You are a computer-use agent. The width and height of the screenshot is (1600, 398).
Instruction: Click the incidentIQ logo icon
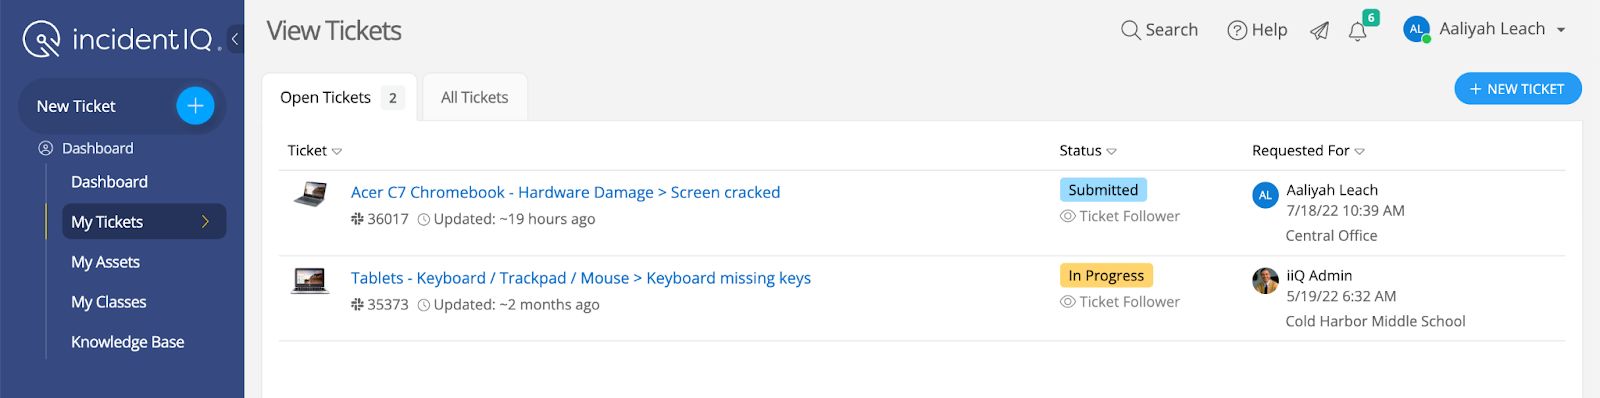[x=42, y=39]
